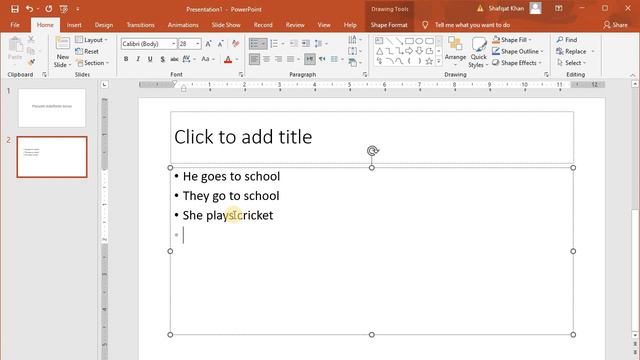This screenshot has height=360, width=640.
Task: Decrease font size with the small A
Action: tap(221, 44)
